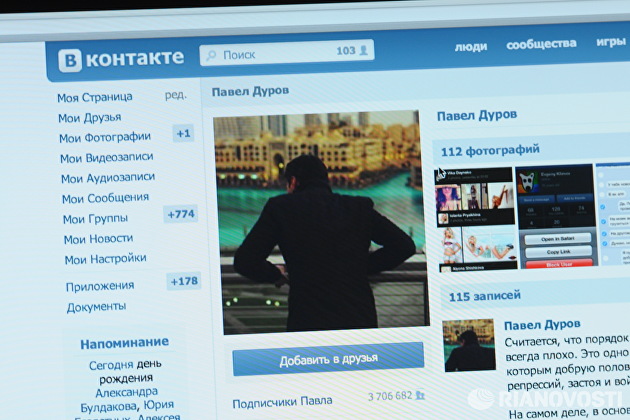Screen dimensions: 630x420
Task: Open Мои Настройки
Action: point(105,259)
